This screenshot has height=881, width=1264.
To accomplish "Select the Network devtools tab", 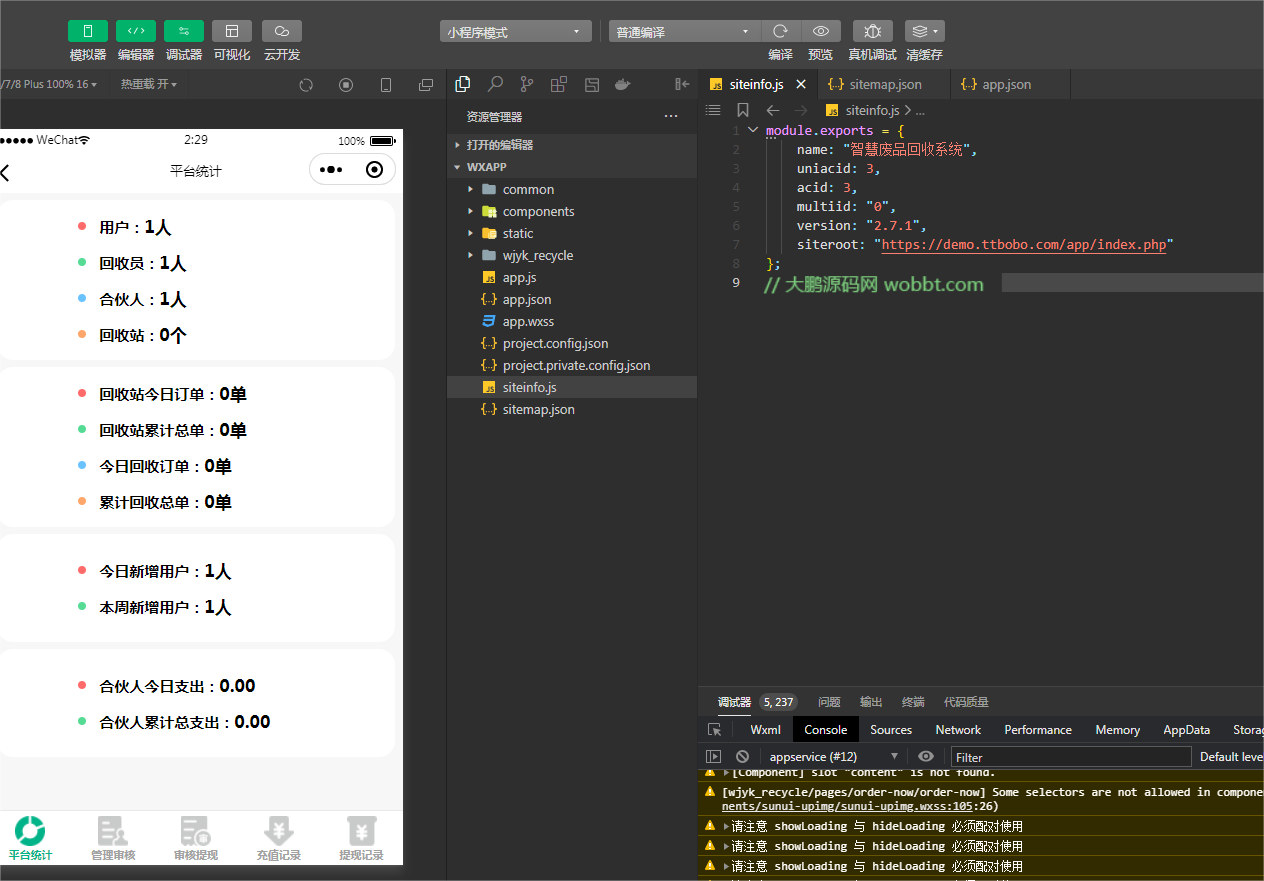I will (958, 730).
